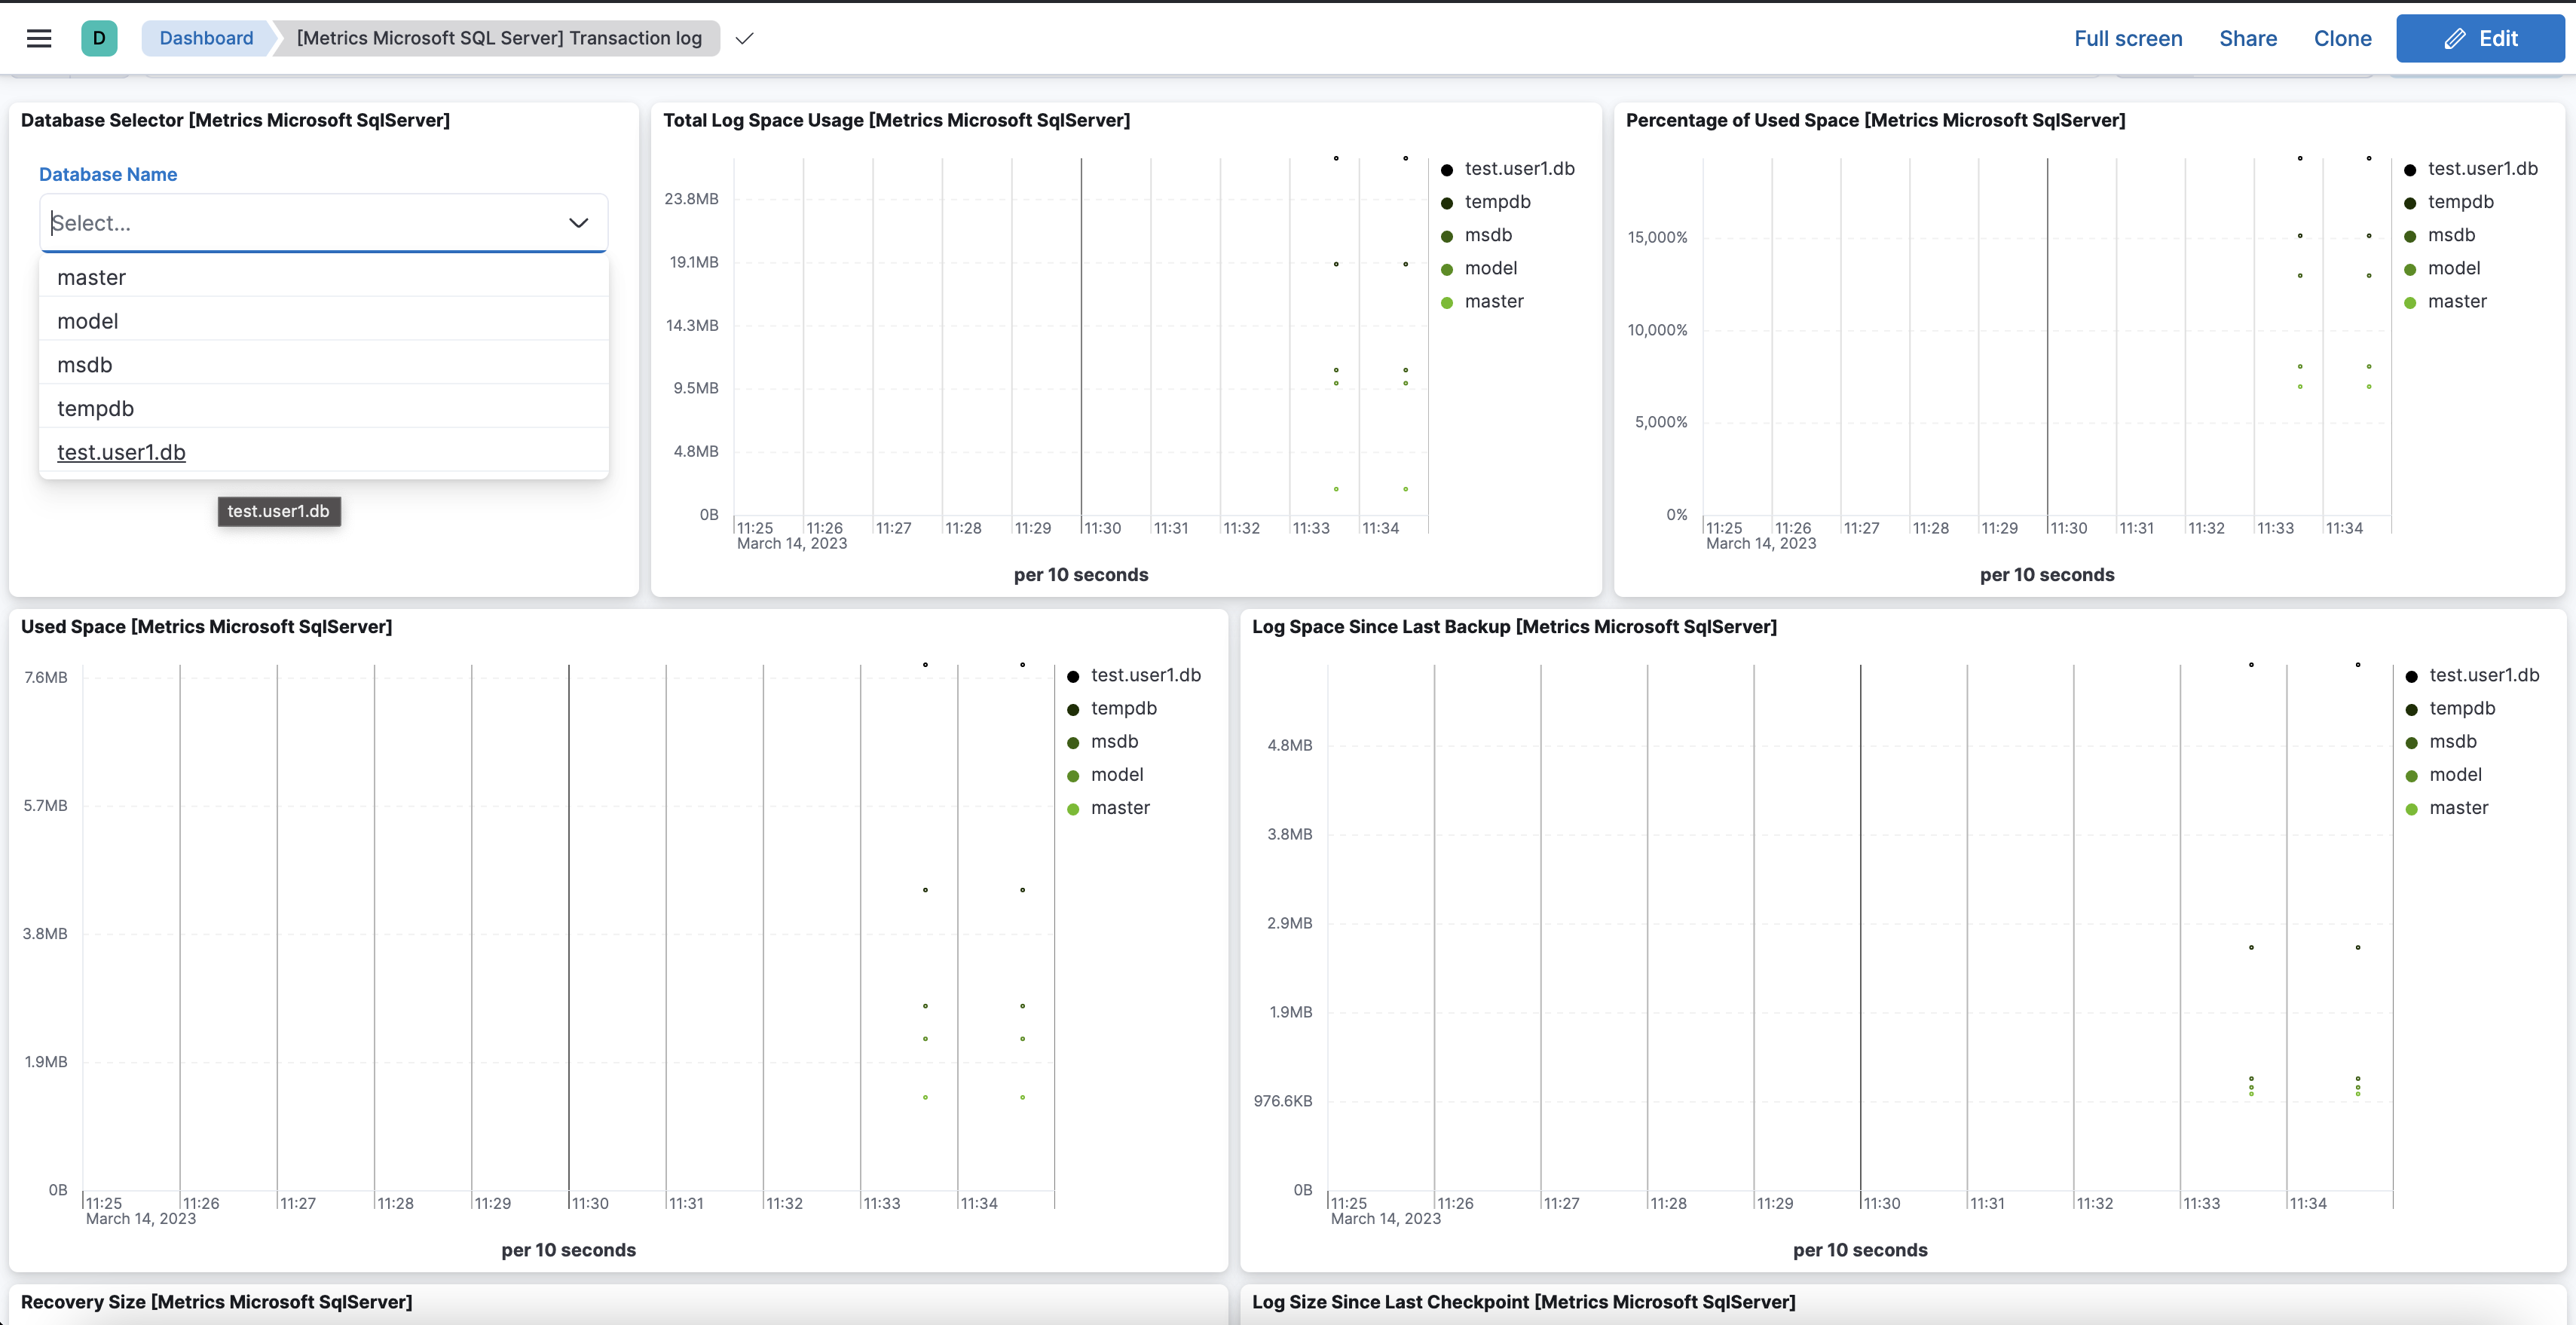
Task: Toggle msdb series in Used Space legend
Action: tap(1114, 742)
